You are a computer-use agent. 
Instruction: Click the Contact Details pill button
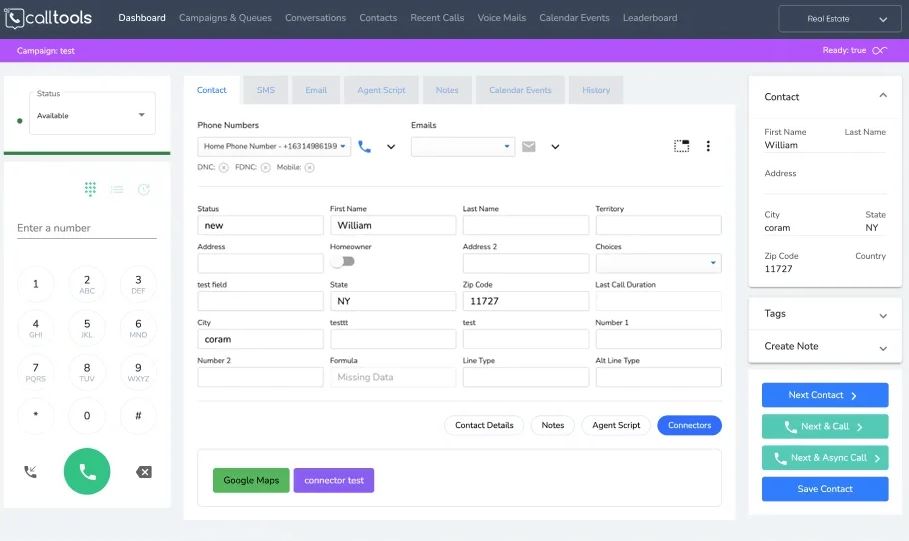coord(484,425)
